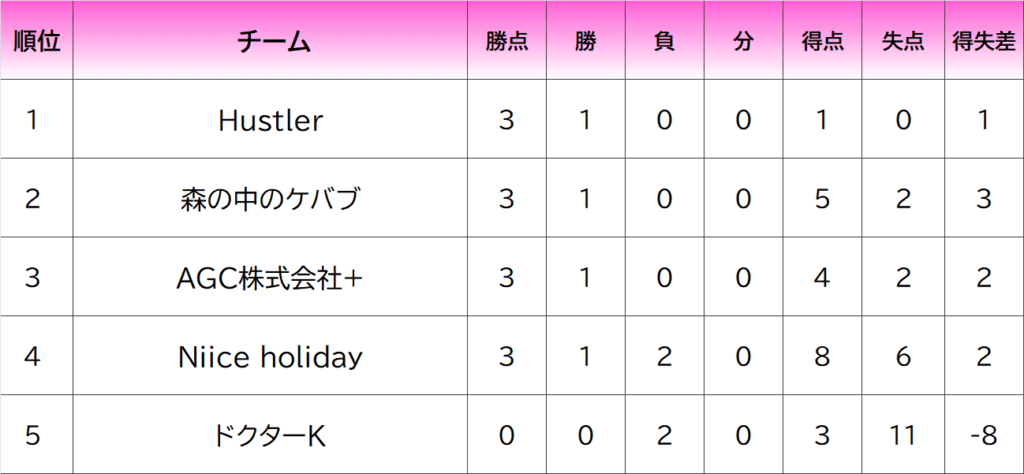The width and height of the screenshot is (1024, 474).
Task: Select the ドクターK team cell
Action: (x=271, y=435)
